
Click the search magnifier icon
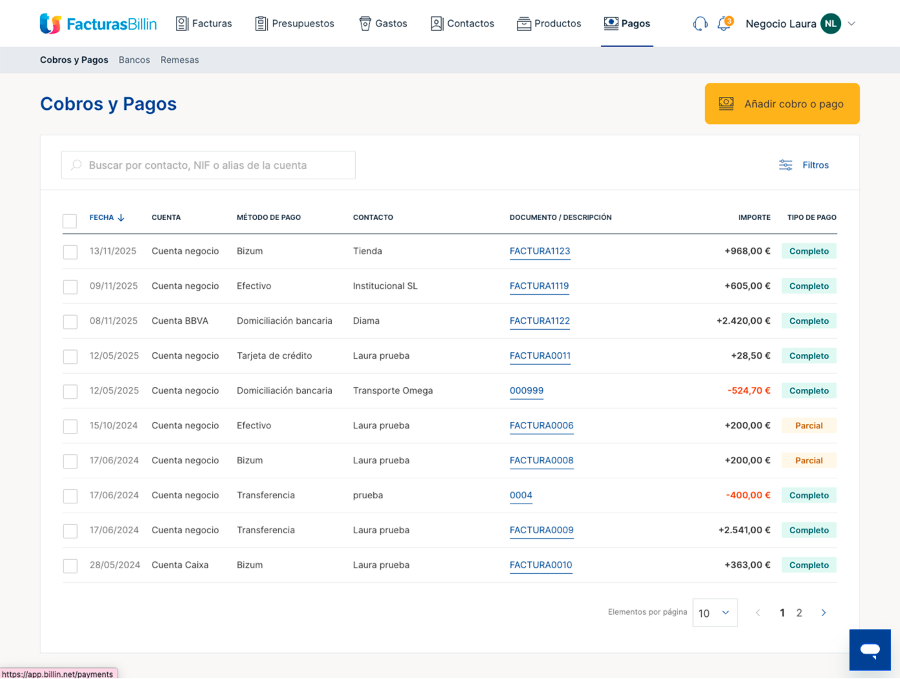[76, 165]
